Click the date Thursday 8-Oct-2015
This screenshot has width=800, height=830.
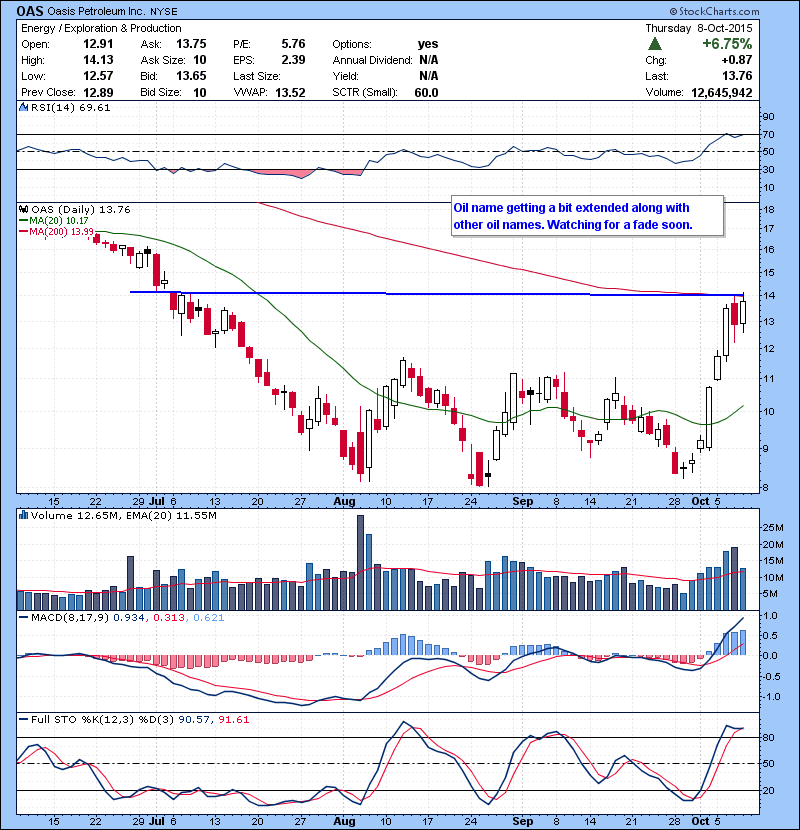(698, 28)
